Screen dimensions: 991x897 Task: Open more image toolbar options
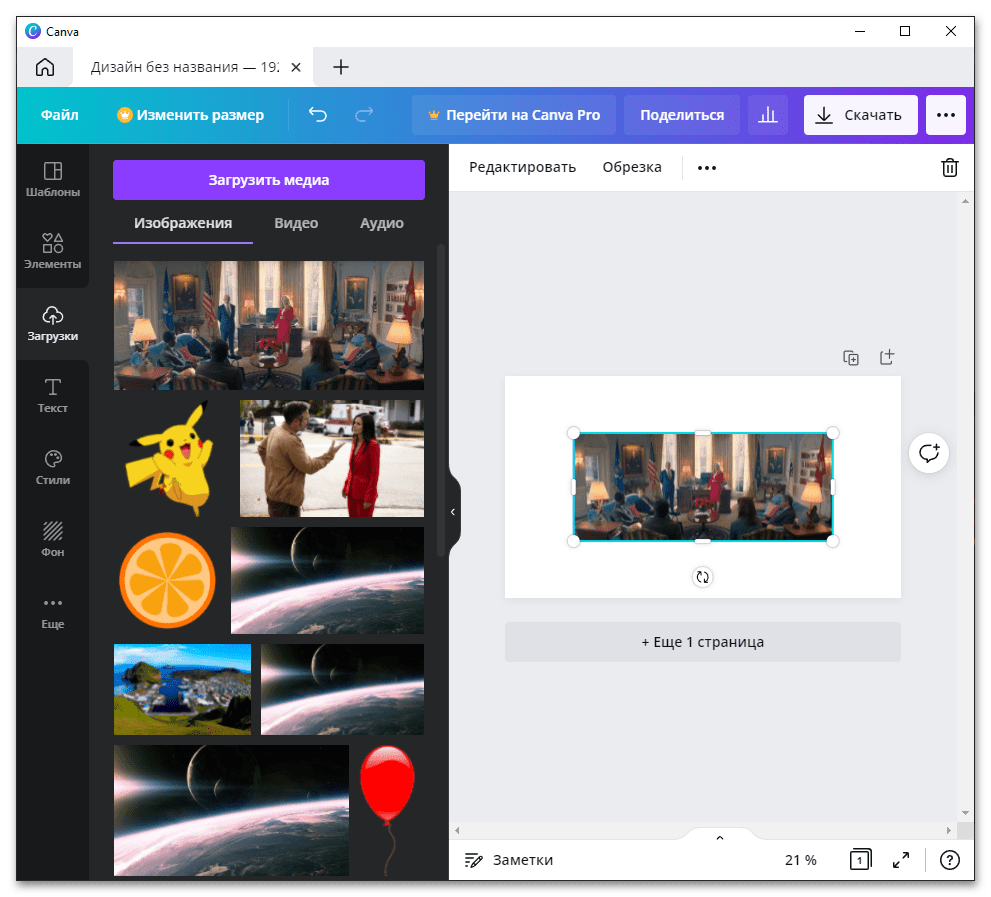(707, 168)
